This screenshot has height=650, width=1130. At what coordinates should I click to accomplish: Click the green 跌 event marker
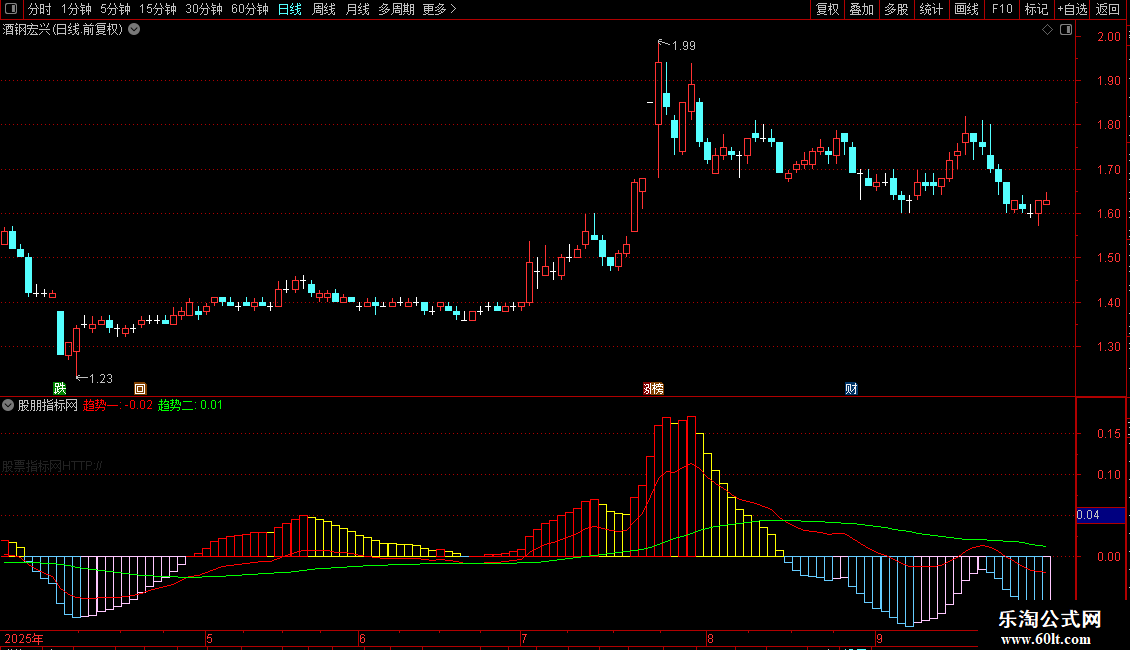[x=60, y=388]
